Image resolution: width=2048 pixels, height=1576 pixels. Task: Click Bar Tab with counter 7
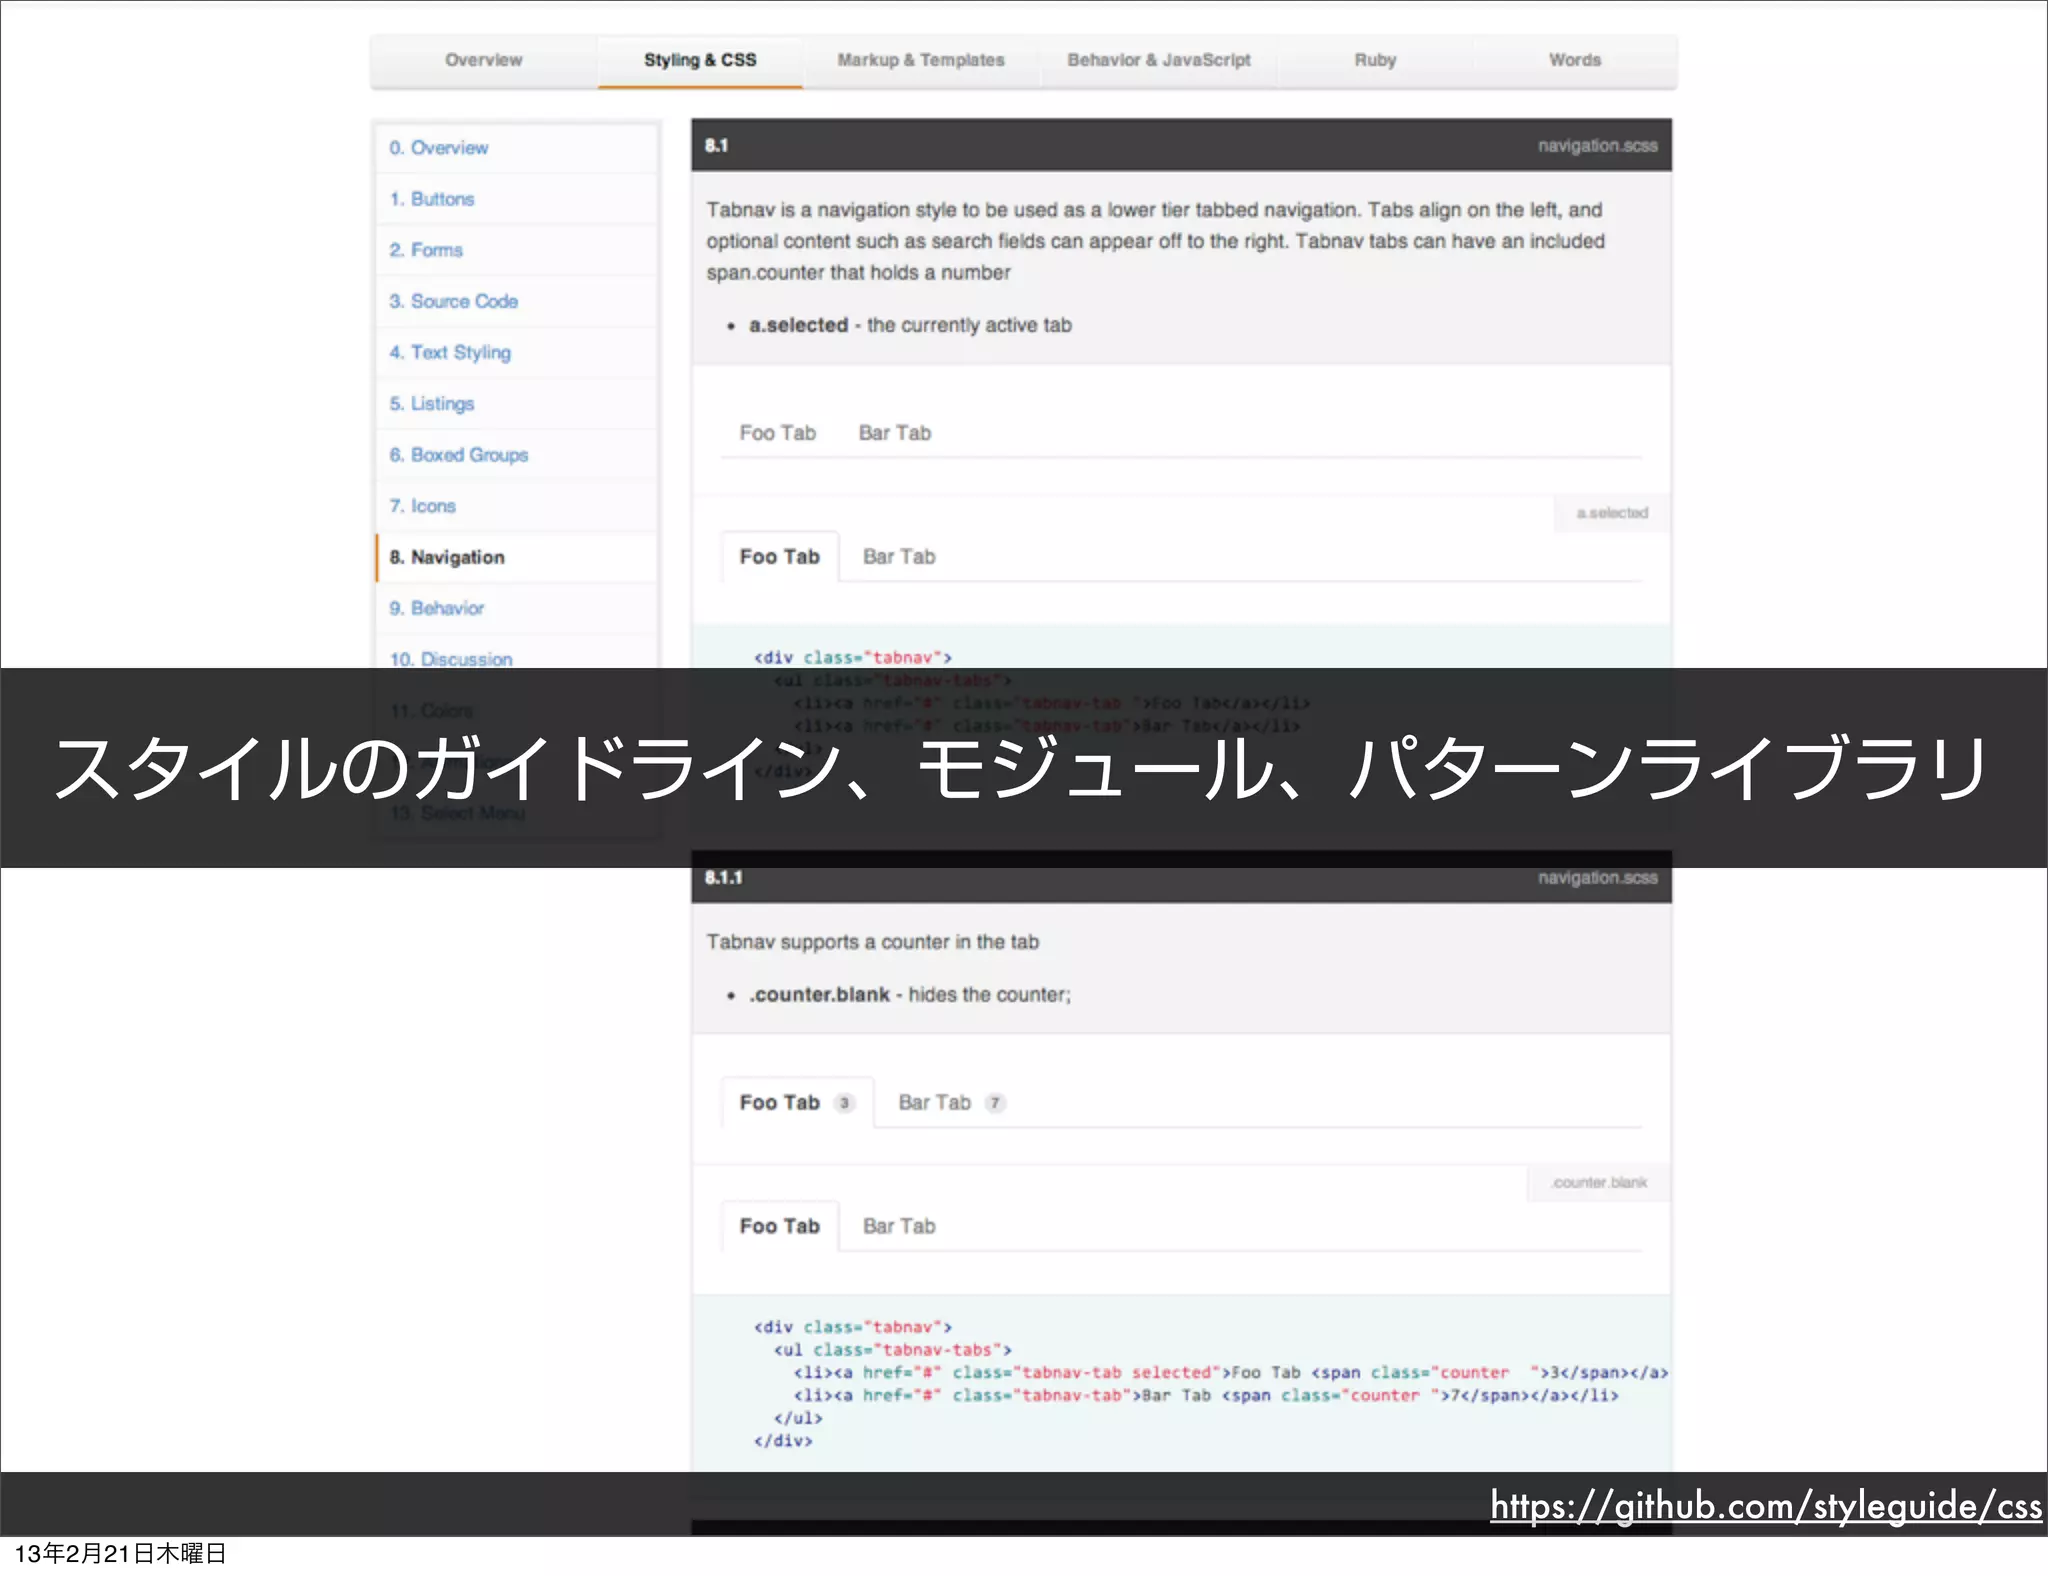pos(951,1102)
